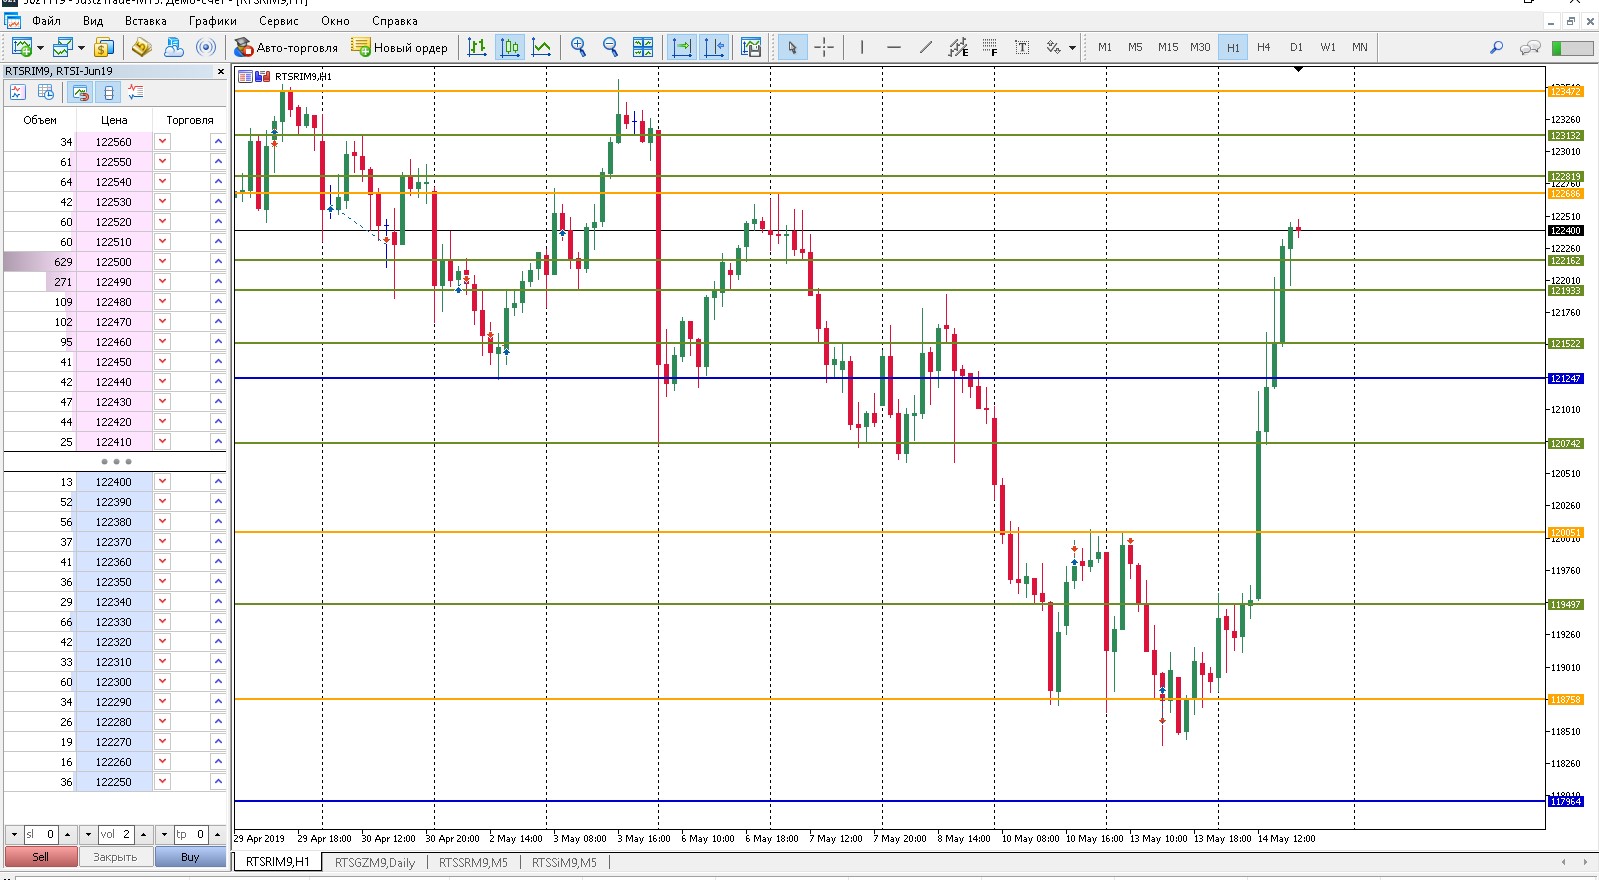Open the profiles dropdown arrow

81,48
